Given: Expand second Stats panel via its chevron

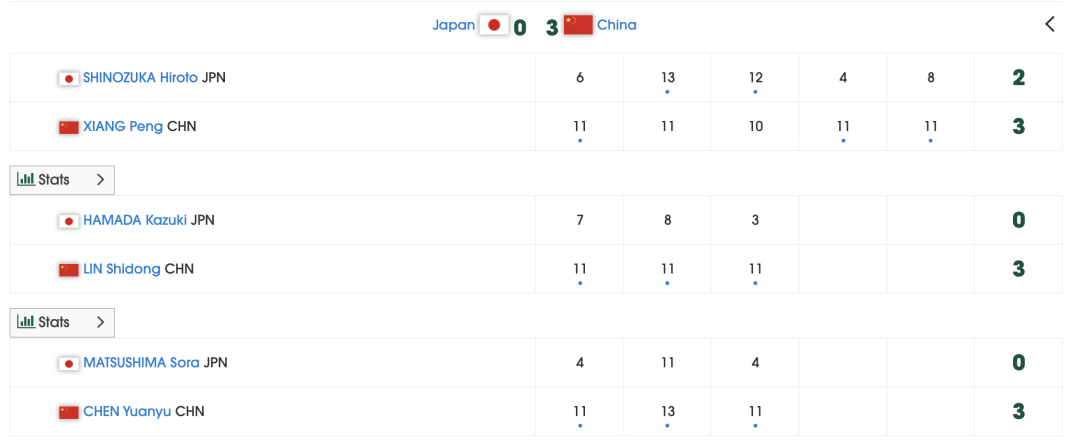Looking at the screenshot, I should 100,322.
